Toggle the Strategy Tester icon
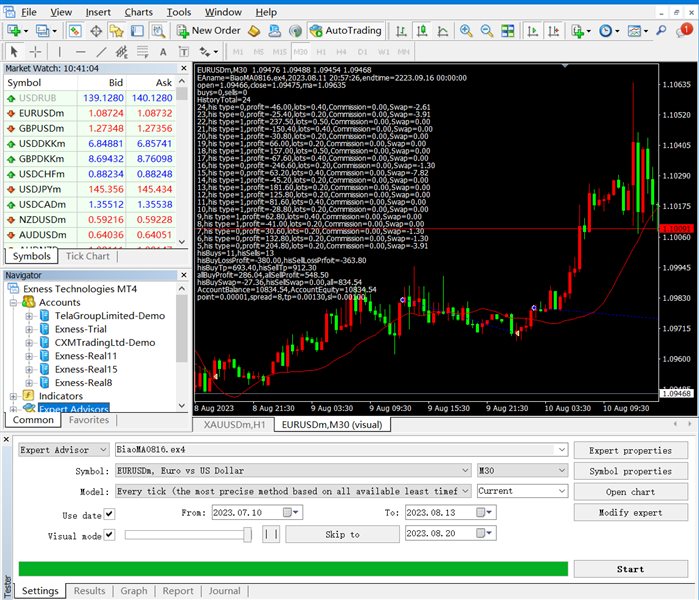The image size is (699, 600). (158, 31)
